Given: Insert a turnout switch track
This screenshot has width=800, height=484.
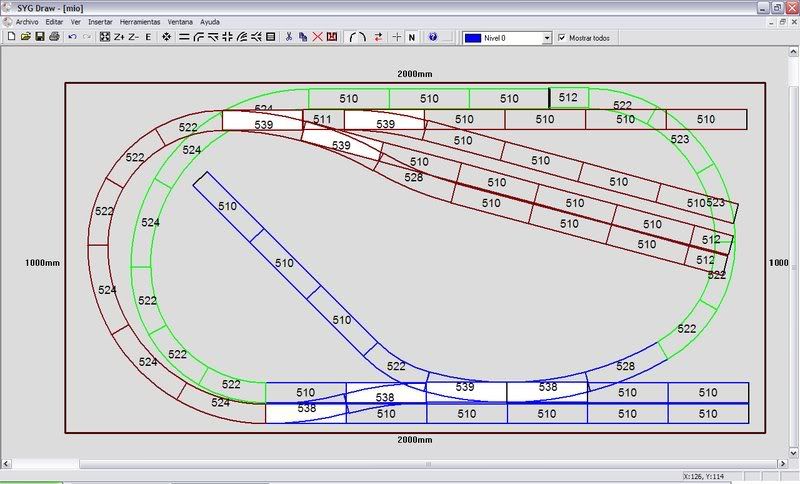Looking at the screenshot, I should pyautogui.click(x=213, y=37).
